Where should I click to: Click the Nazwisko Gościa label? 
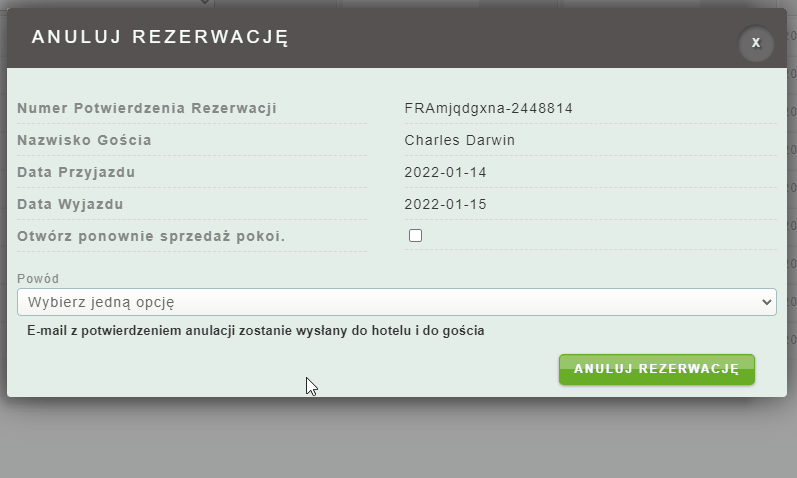tap(85, 140)
